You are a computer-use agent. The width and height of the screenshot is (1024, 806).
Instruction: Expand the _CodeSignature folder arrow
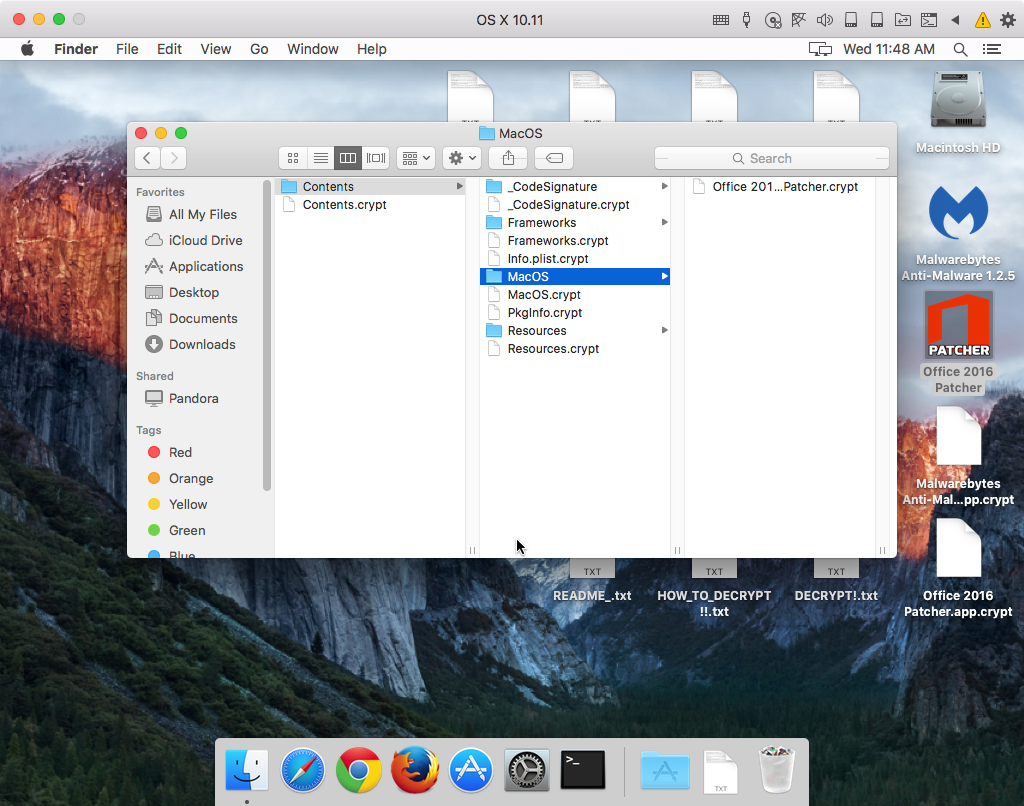664,187
